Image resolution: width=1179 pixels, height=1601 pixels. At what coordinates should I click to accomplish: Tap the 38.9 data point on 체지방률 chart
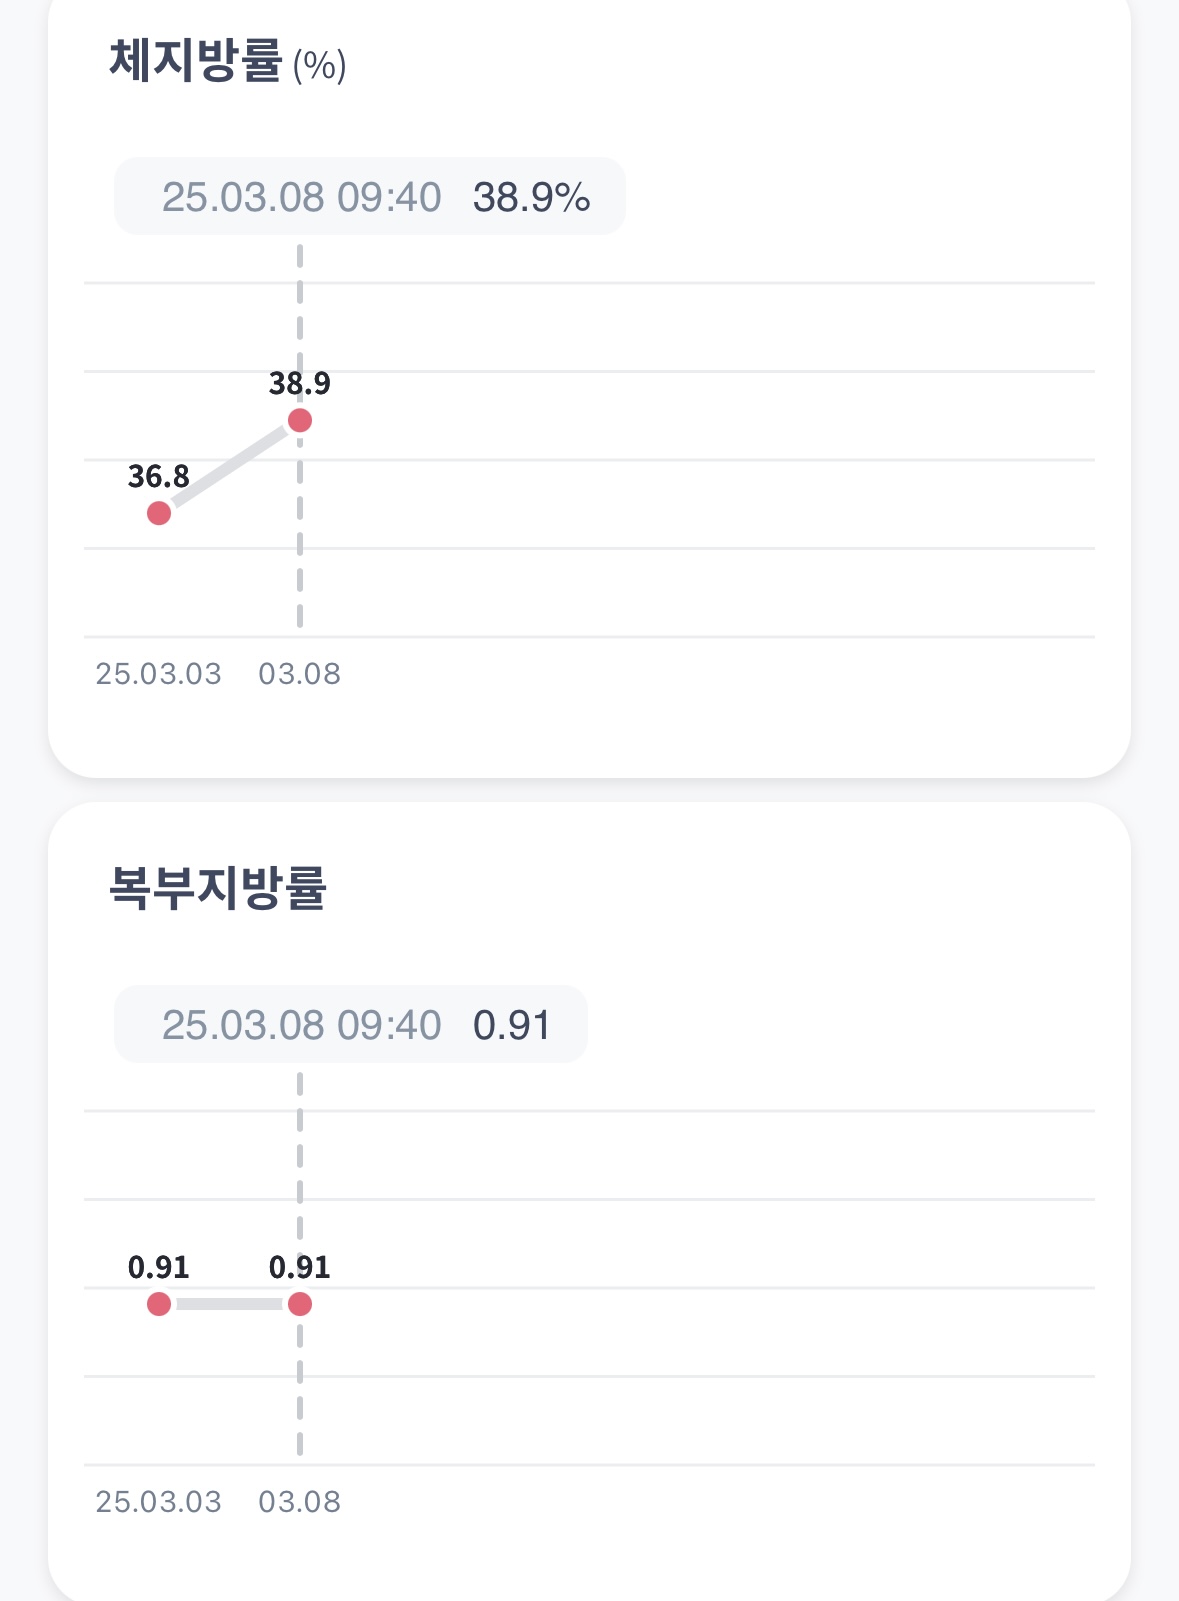[x=299, y=420]
